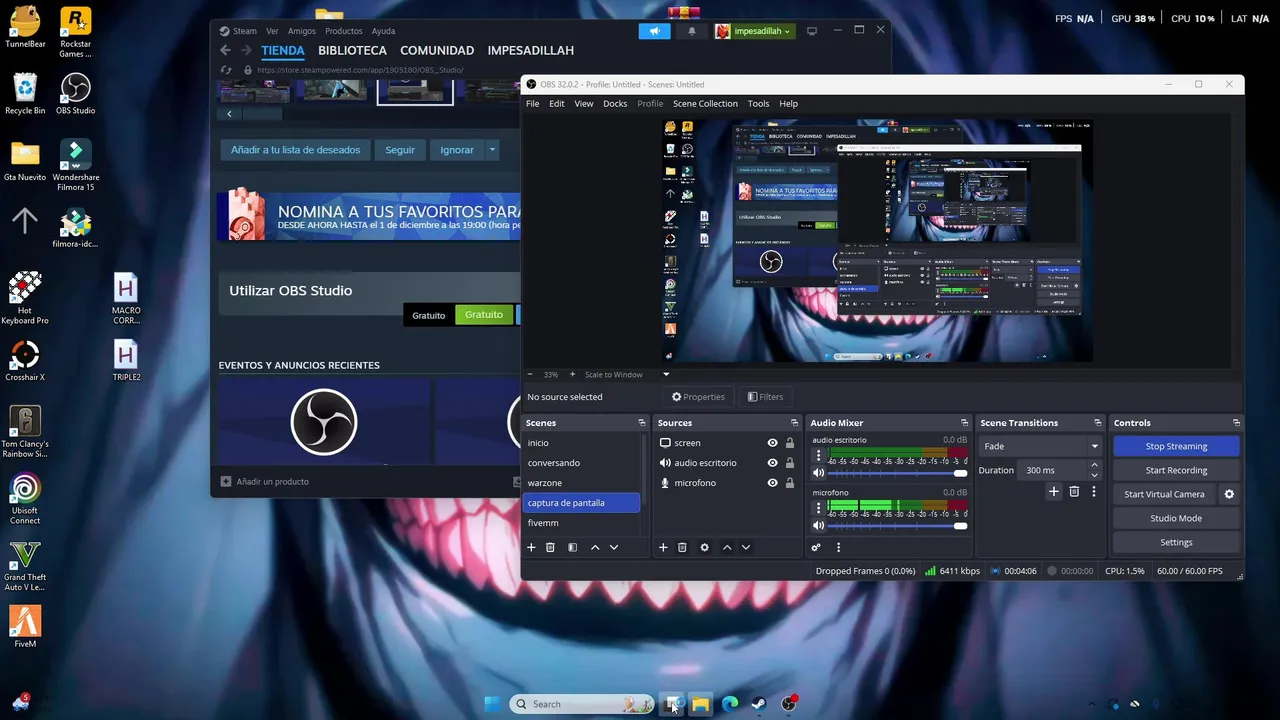
Task: Open OBS Tools menu
Action: pyautogui.click(x=758, y=104)
